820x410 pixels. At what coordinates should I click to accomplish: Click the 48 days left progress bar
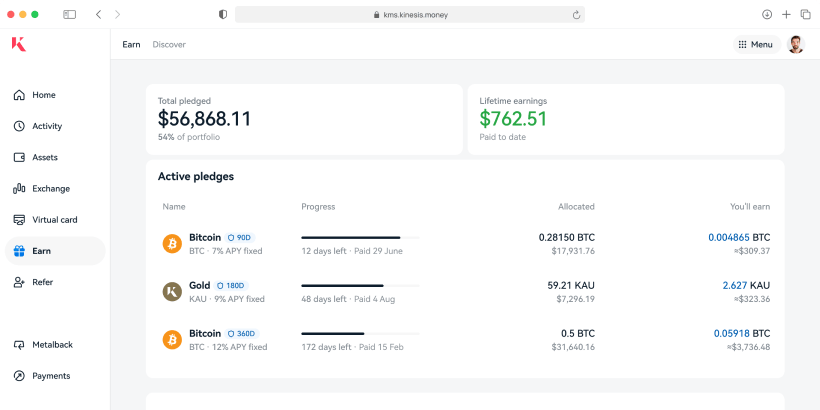pos(360,286)
